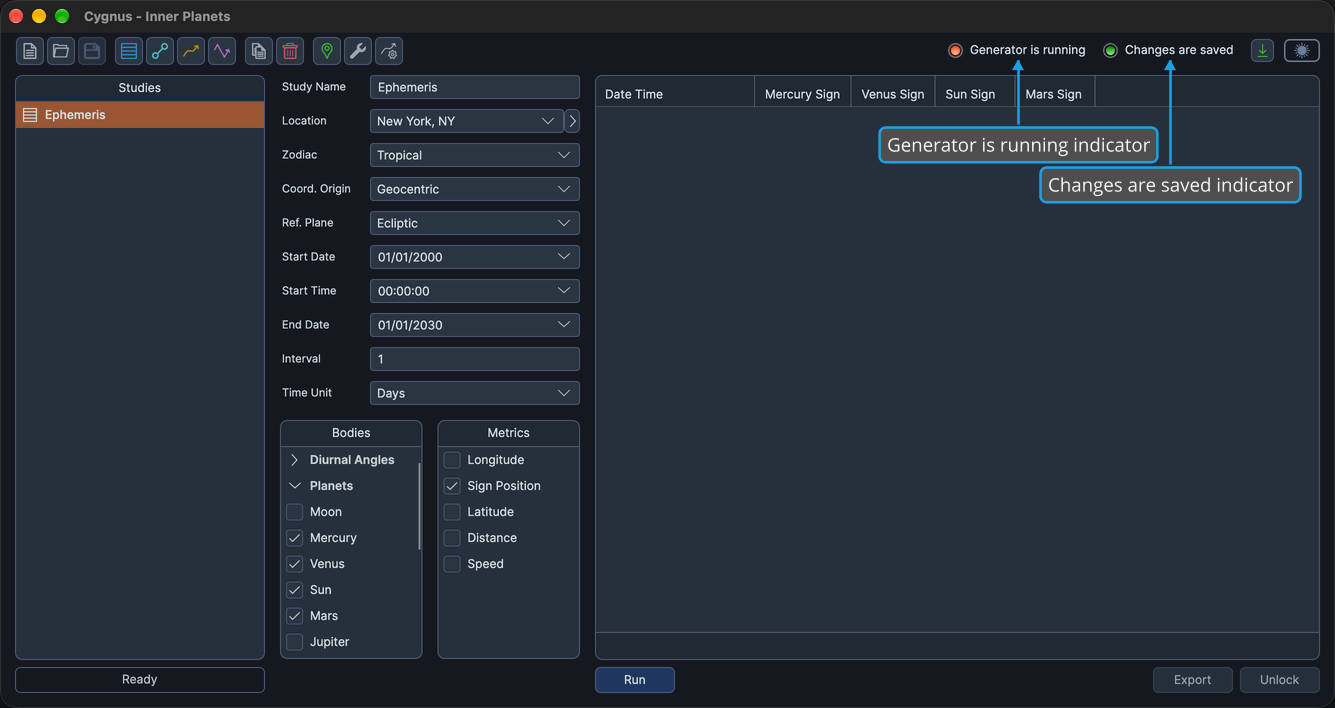Click the list icon beside Ephemeris study

click(30, 115)
